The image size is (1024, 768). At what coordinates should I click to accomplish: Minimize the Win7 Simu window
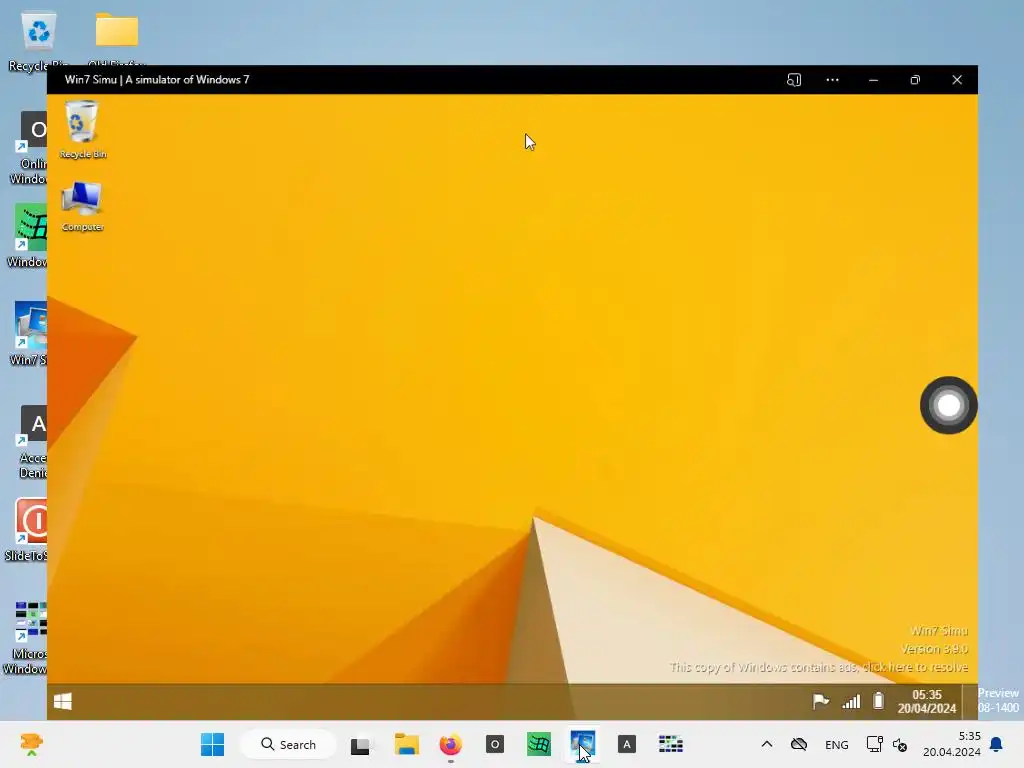coord(873,80)
